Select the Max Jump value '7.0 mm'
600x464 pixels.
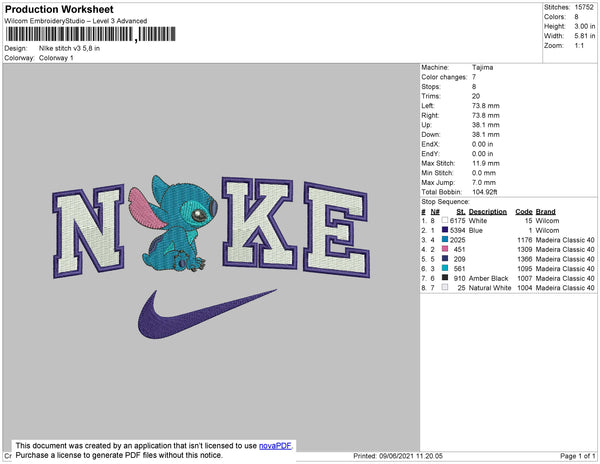(484, 182)
